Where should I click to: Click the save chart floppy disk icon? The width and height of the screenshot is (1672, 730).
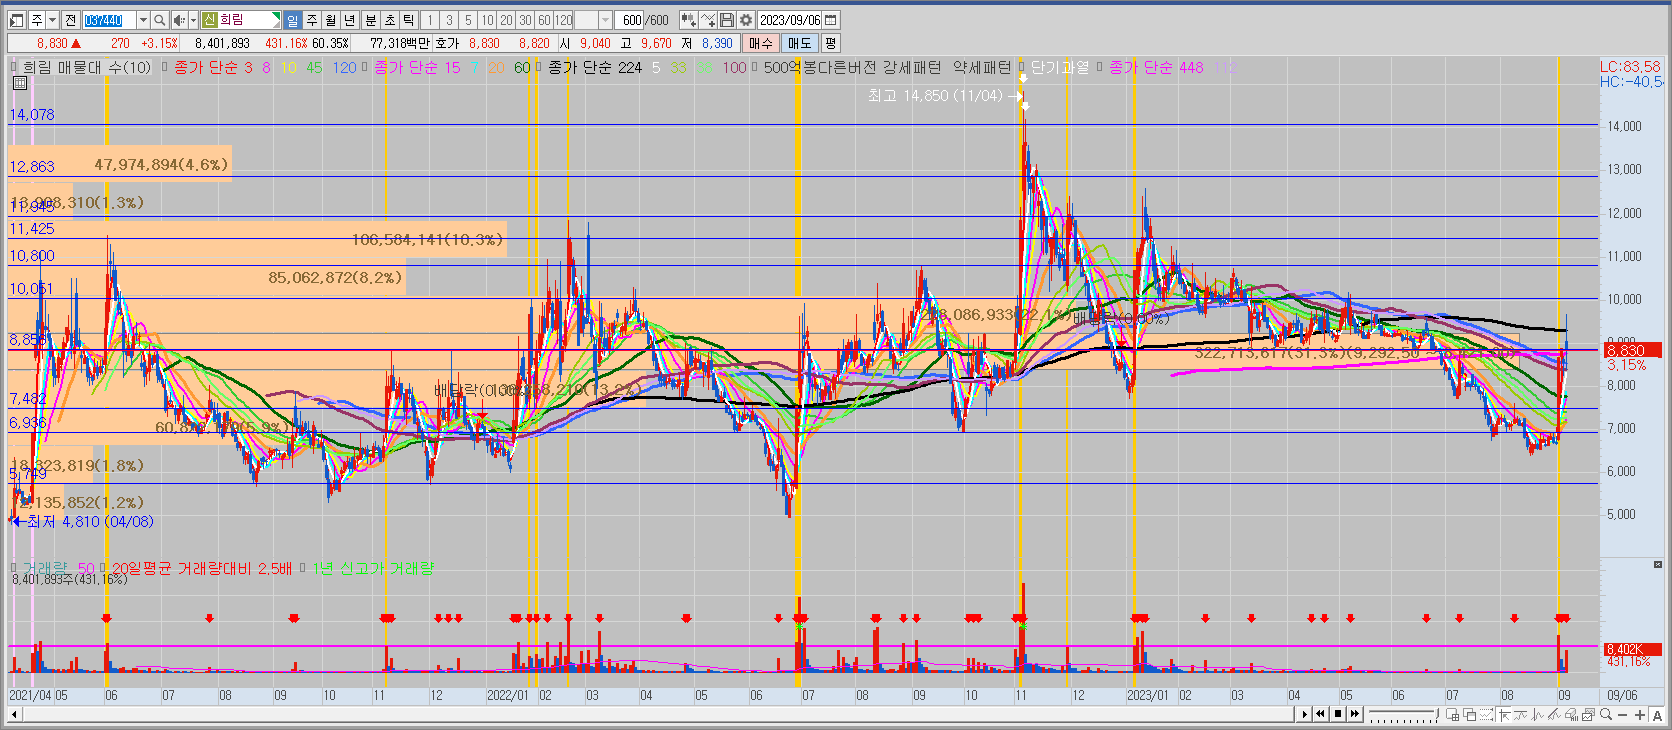click(727, 20)
